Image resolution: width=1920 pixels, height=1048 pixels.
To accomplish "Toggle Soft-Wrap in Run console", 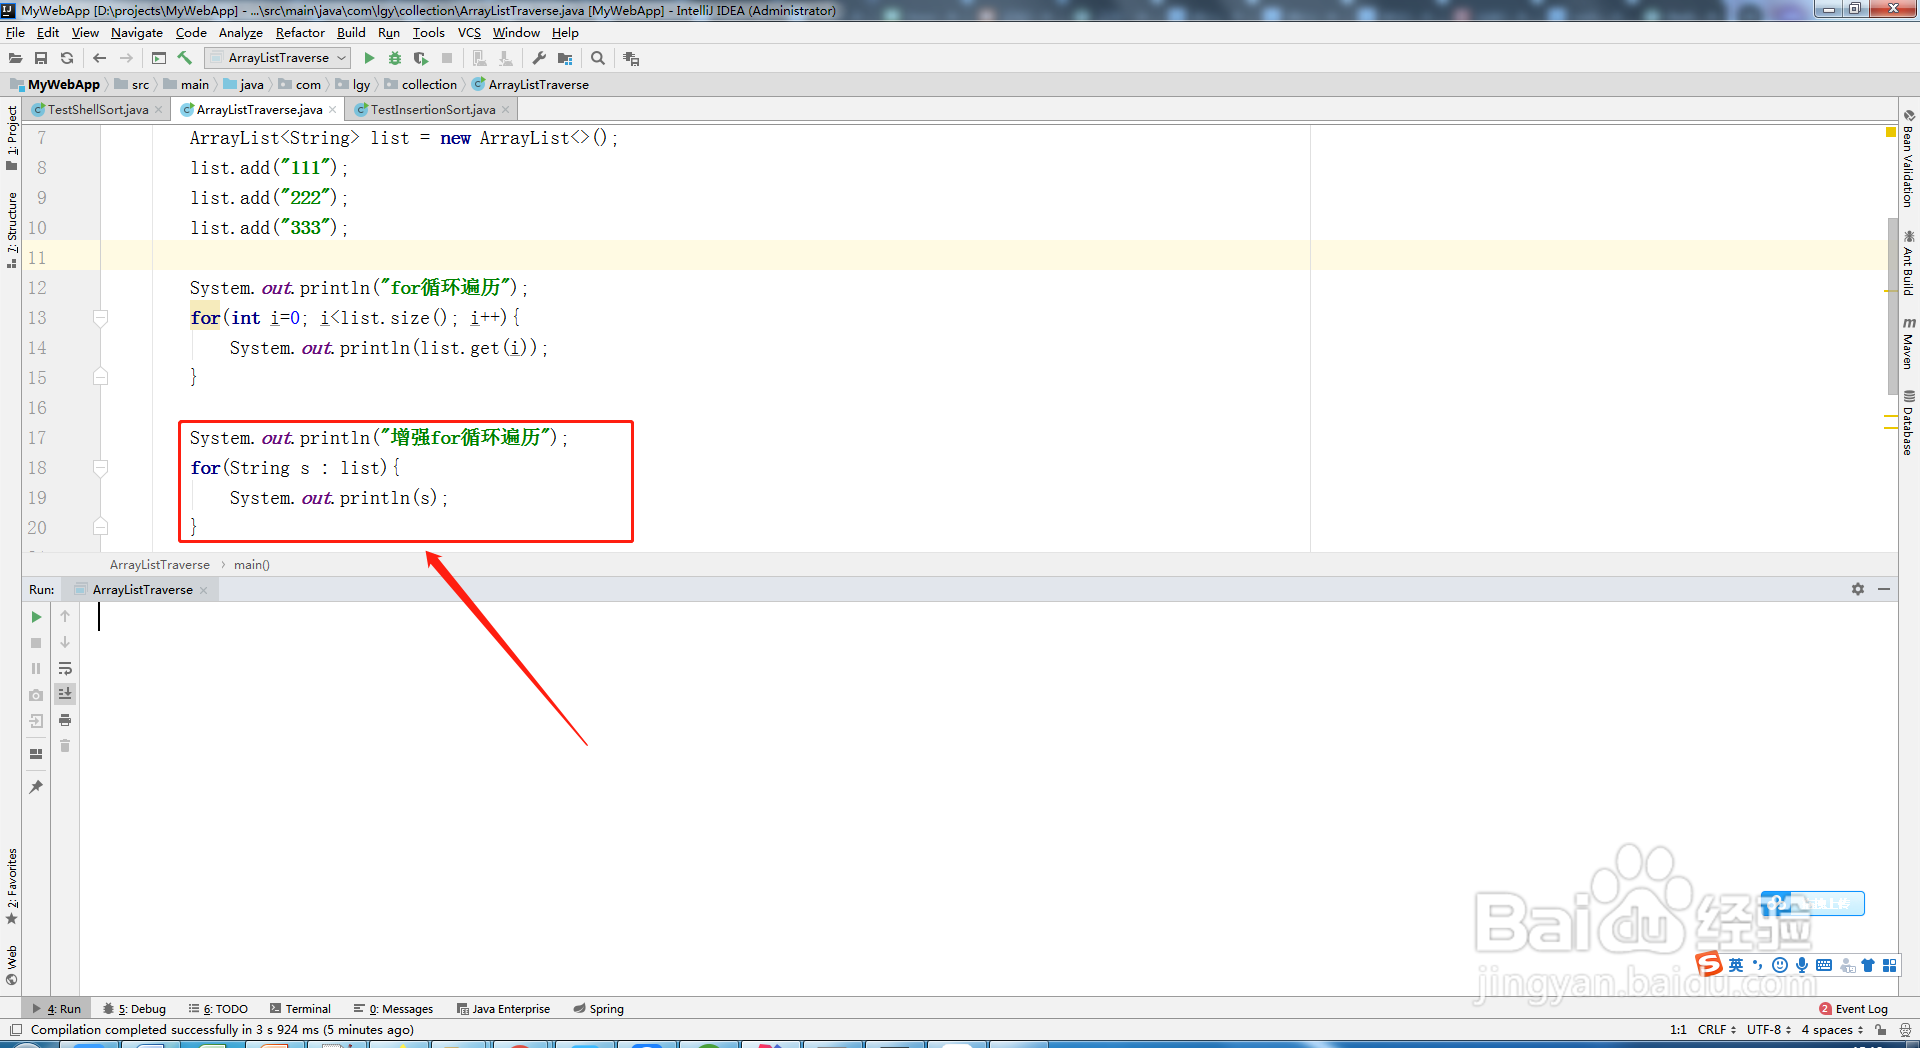I will click(x=65, y=669).
